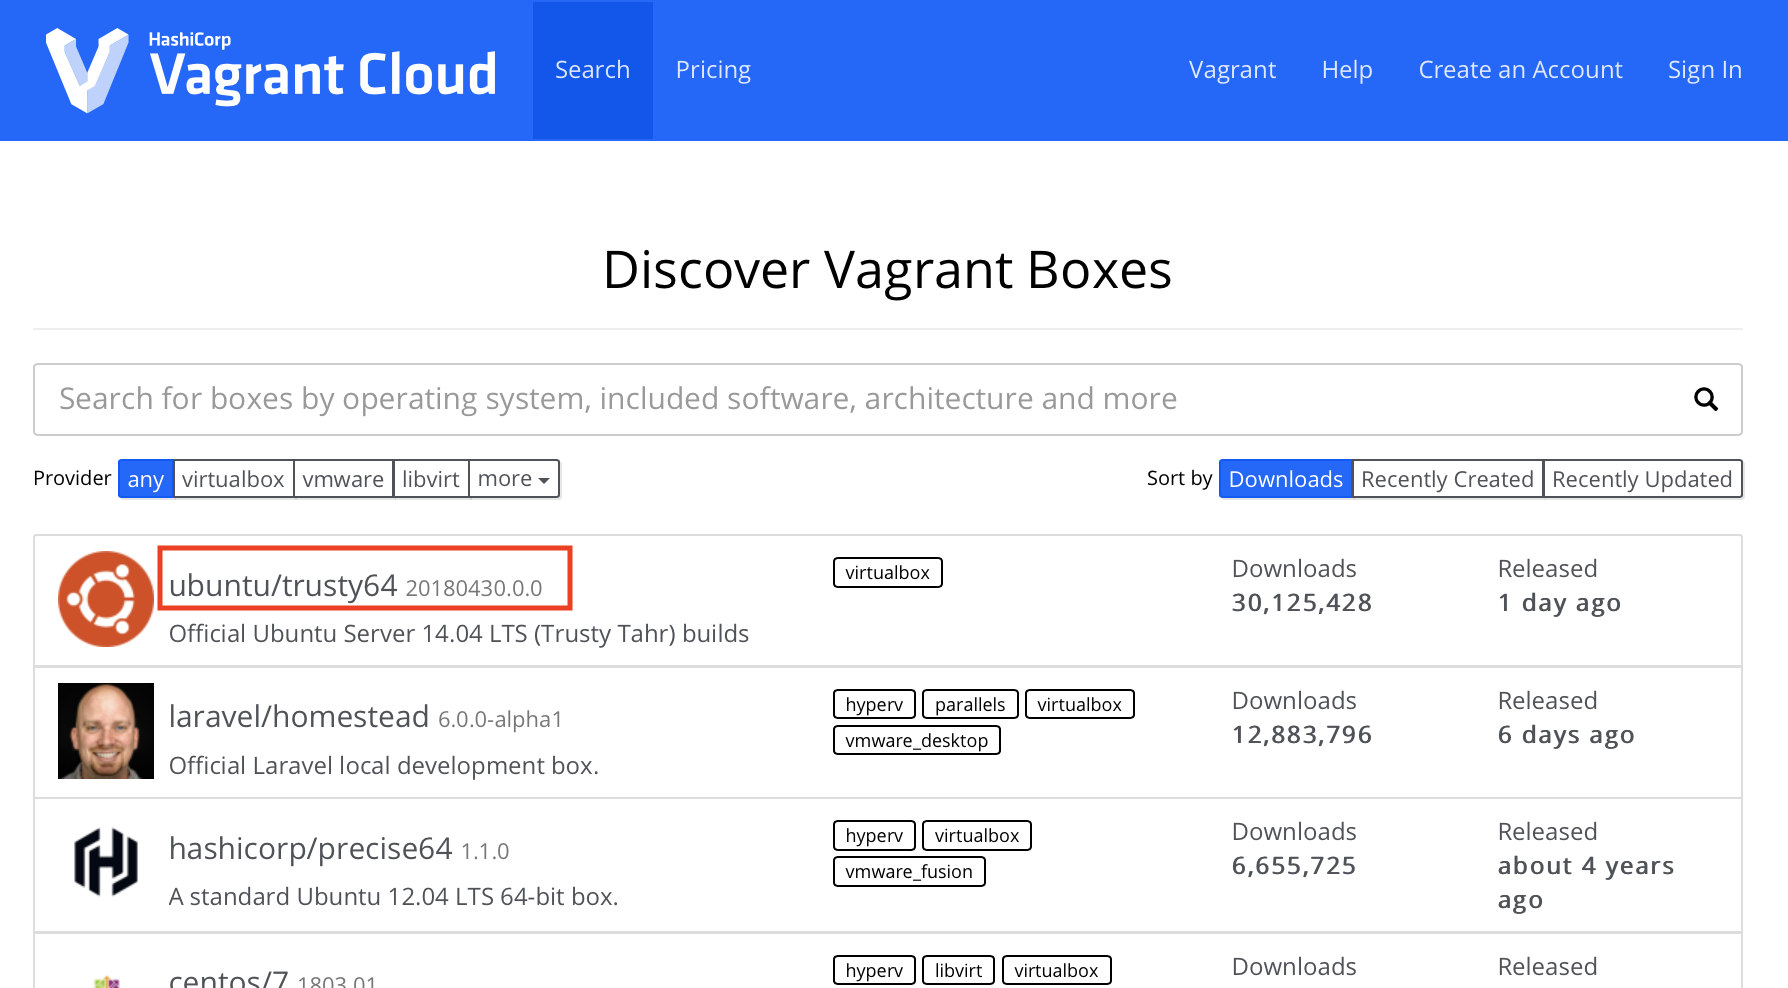Sort boxes by Recently Created

point(1447,479)
